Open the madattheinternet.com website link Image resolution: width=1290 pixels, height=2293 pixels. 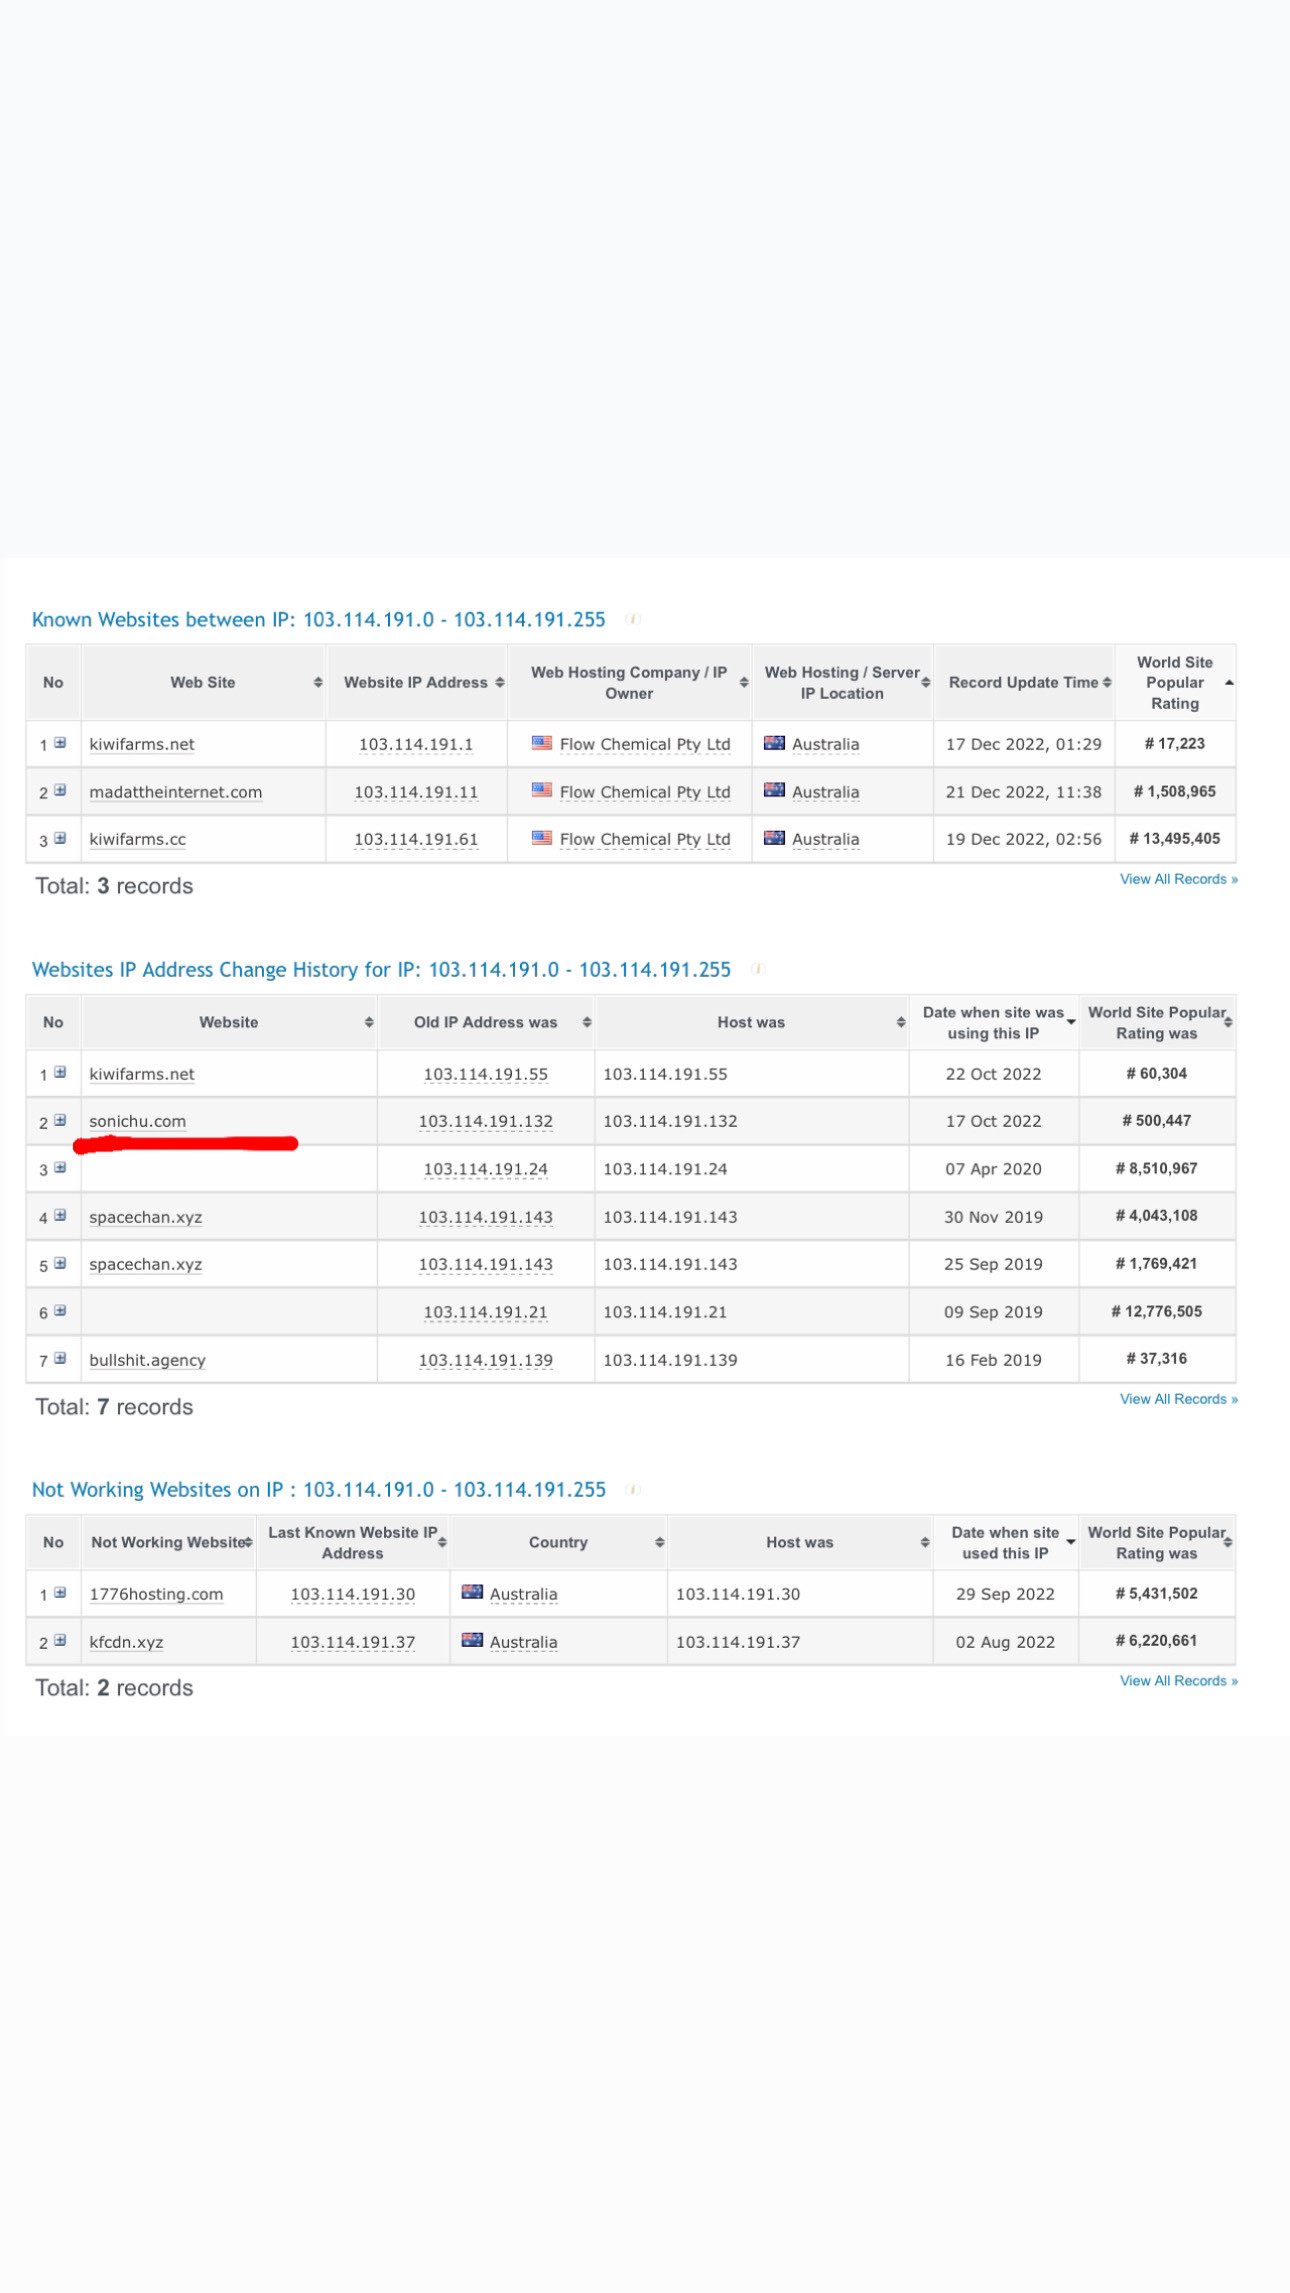pyautogui.click(x=176, y=792)
